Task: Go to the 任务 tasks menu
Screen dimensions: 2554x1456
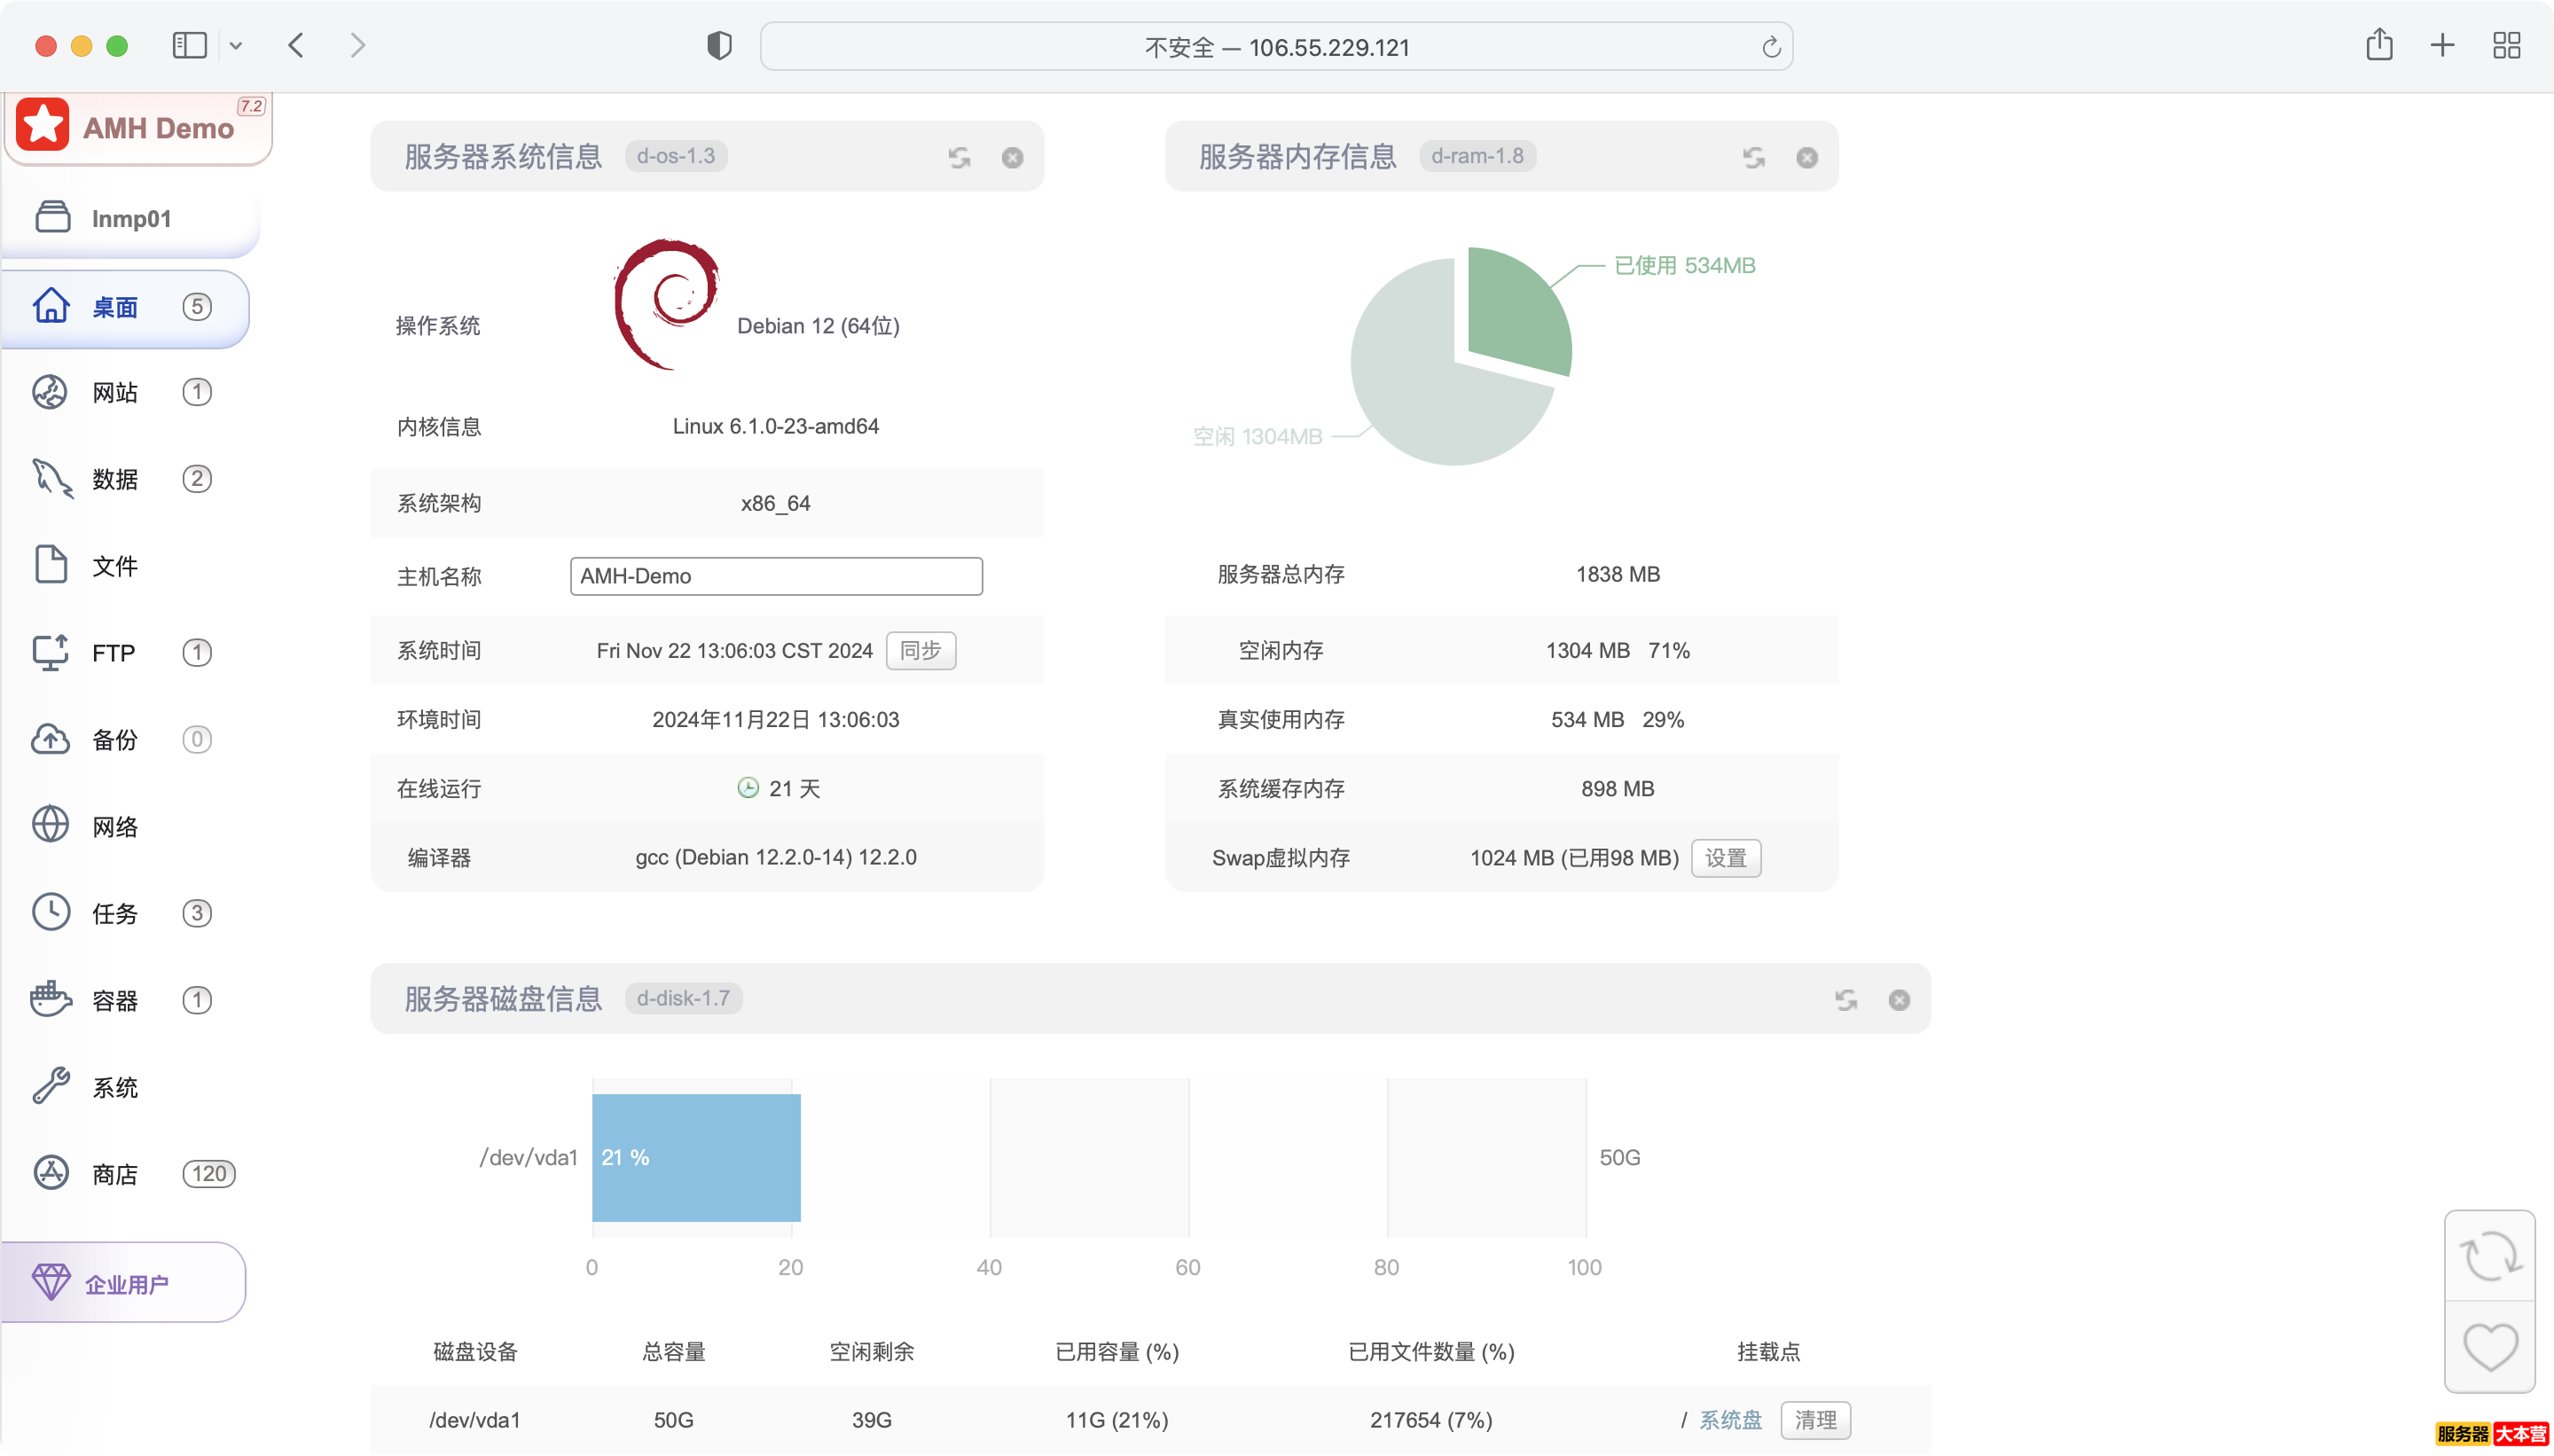Action: pos(115,913)
